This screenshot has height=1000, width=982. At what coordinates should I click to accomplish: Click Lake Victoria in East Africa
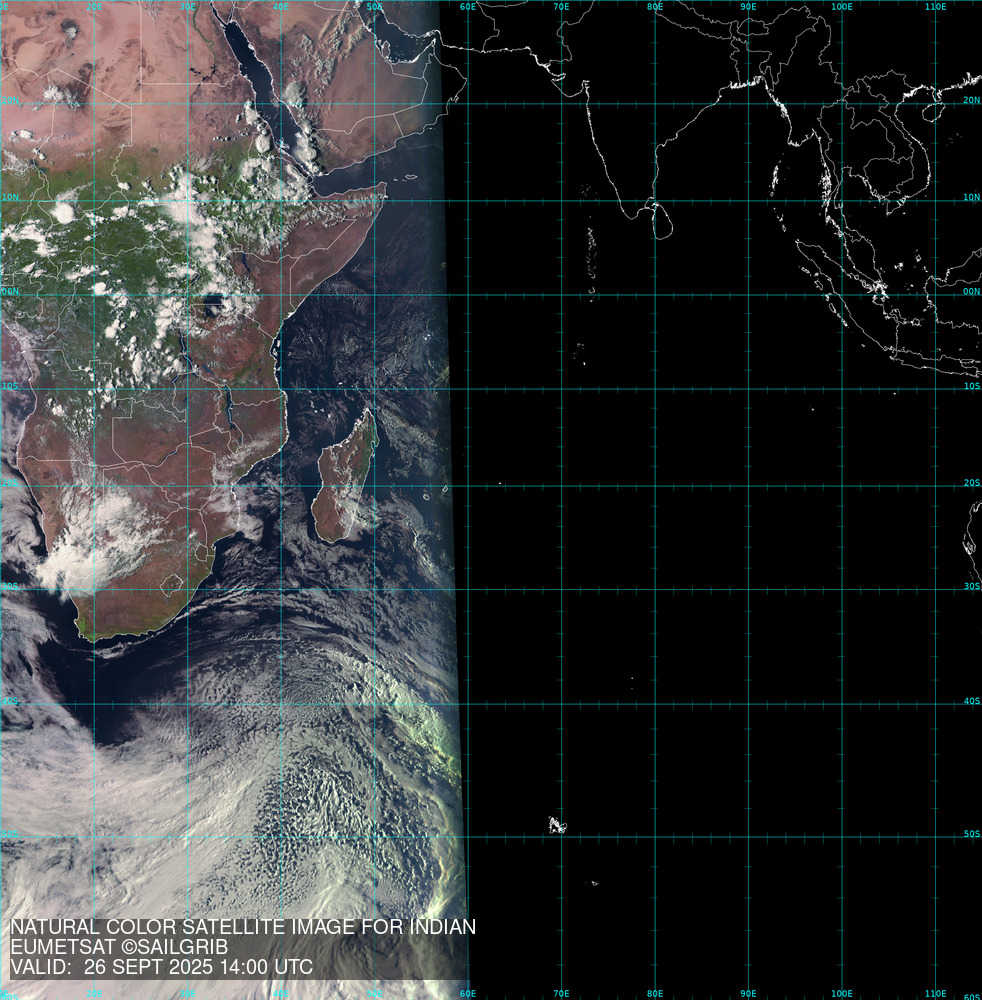pyautogui.click(x=212, y=303)
